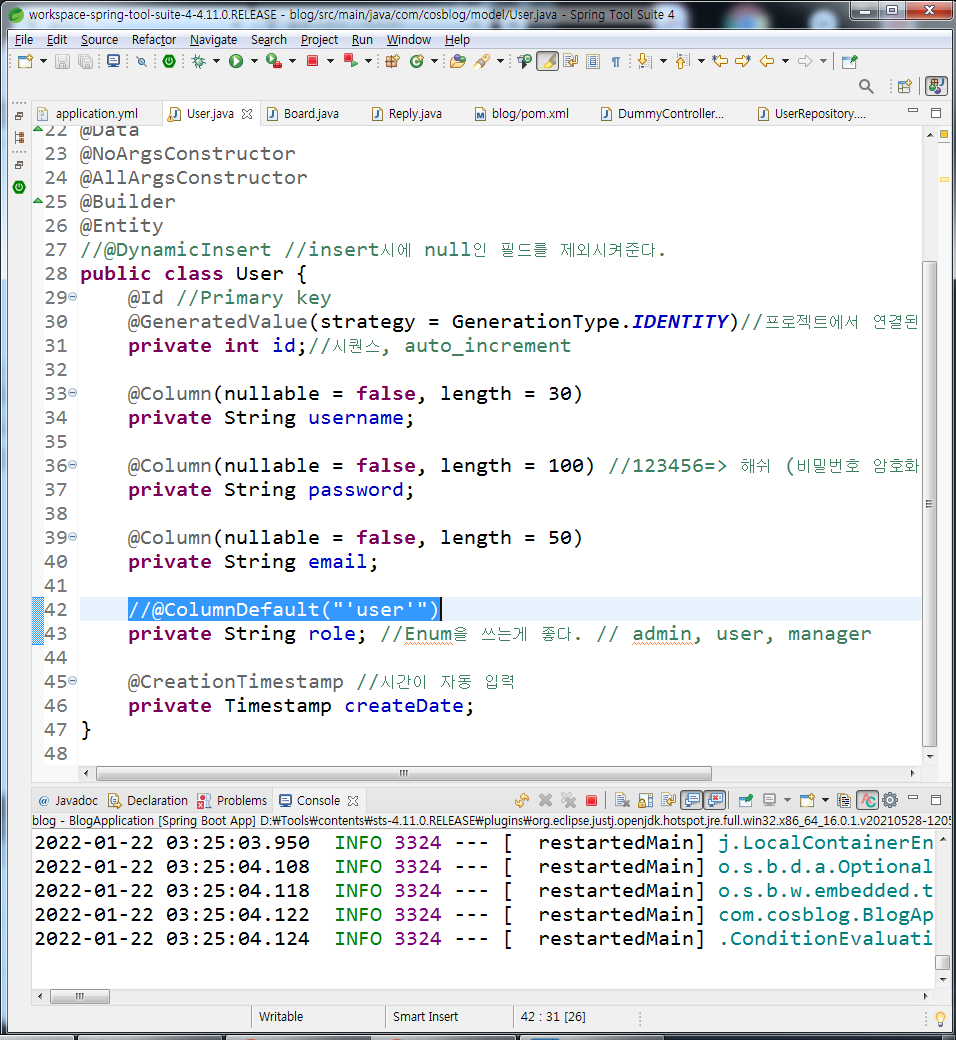Select the Spring perspective icon
The width and height of the screenshot is (956, 1040).
coord(936,86)
